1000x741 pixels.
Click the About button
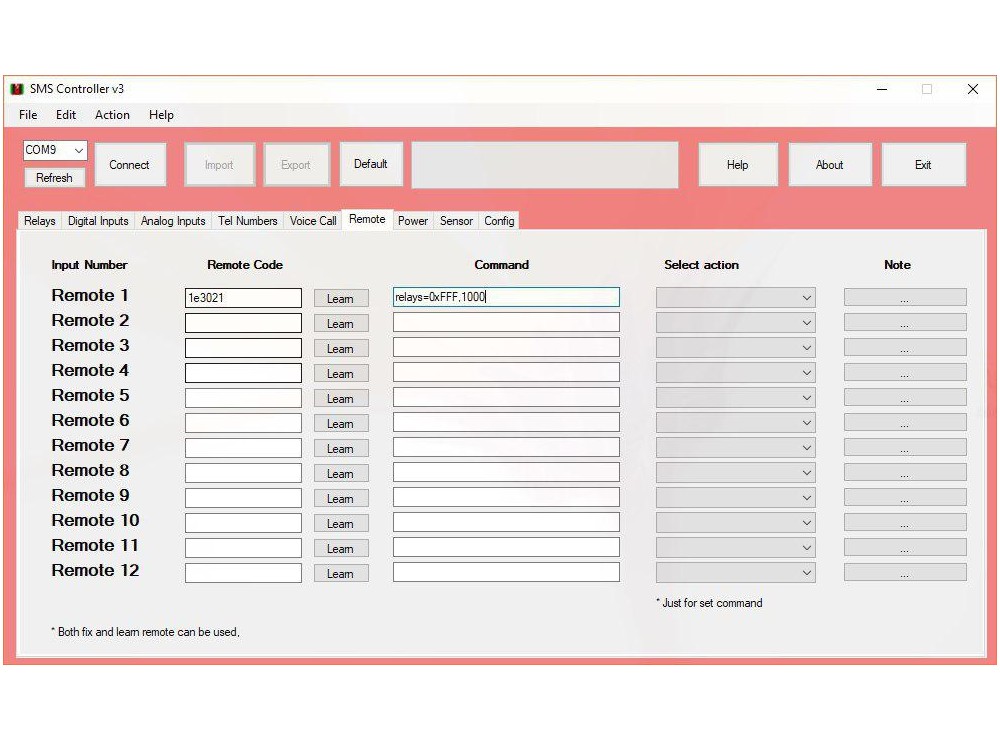tap(829, 165)
